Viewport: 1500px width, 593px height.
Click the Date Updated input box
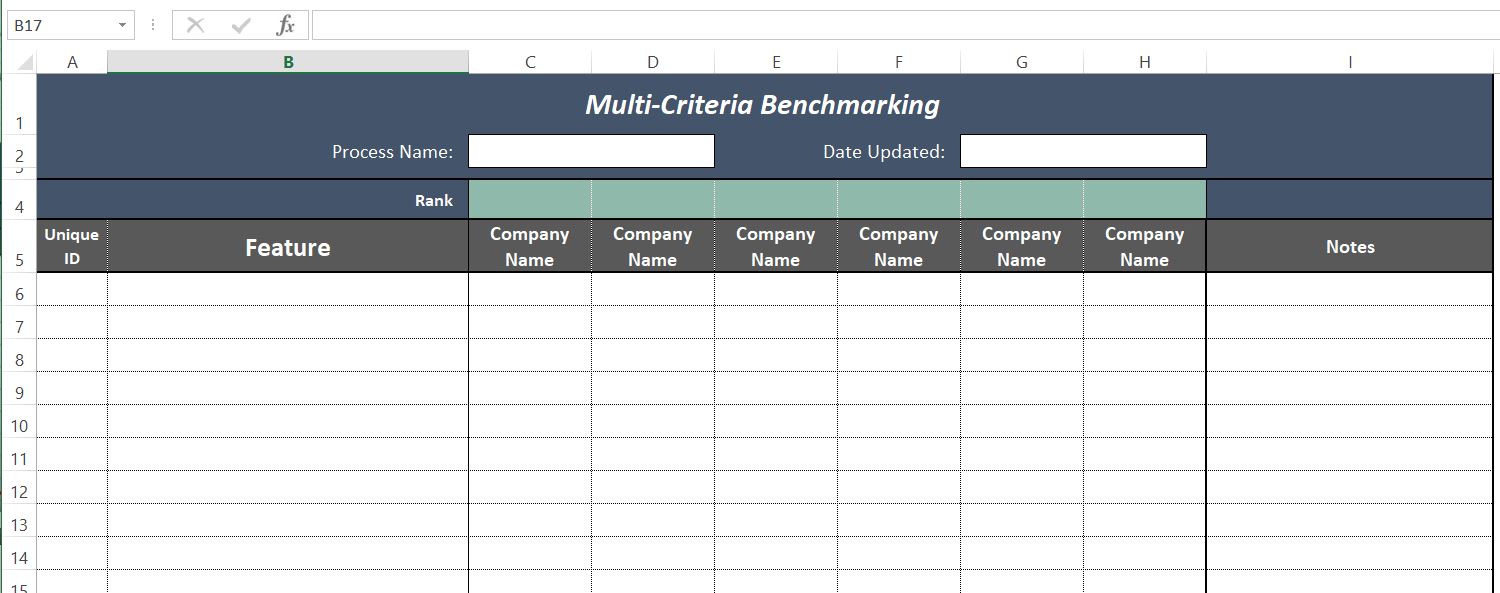(x=1083, y=151)
